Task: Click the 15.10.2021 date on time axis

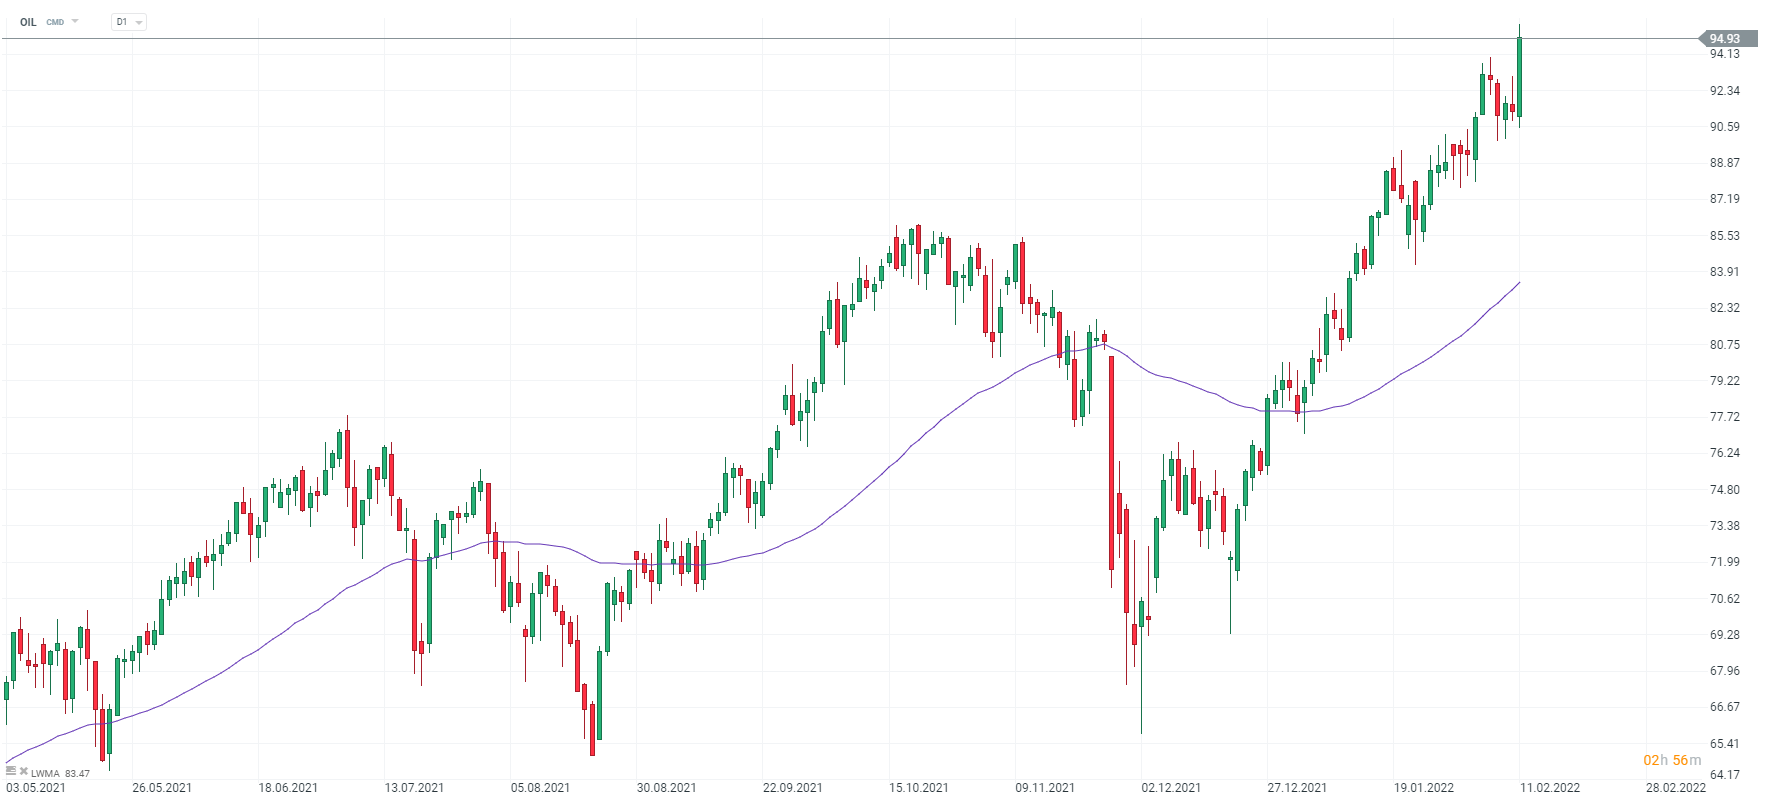Action: (x=919, y=788)
